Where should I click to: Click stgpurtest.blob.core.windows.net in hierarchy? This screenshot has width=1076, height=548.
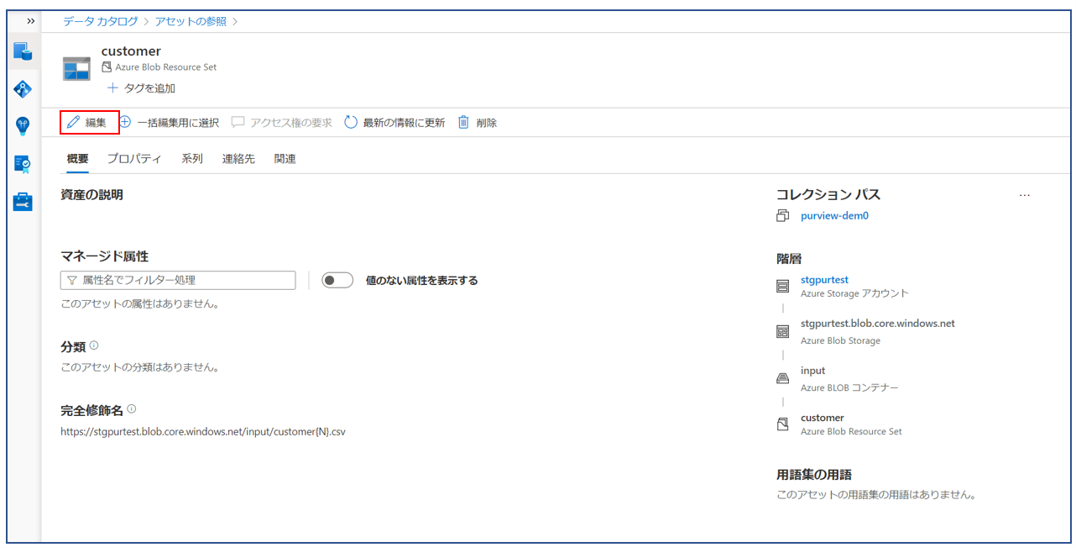[x=878, y=323]
